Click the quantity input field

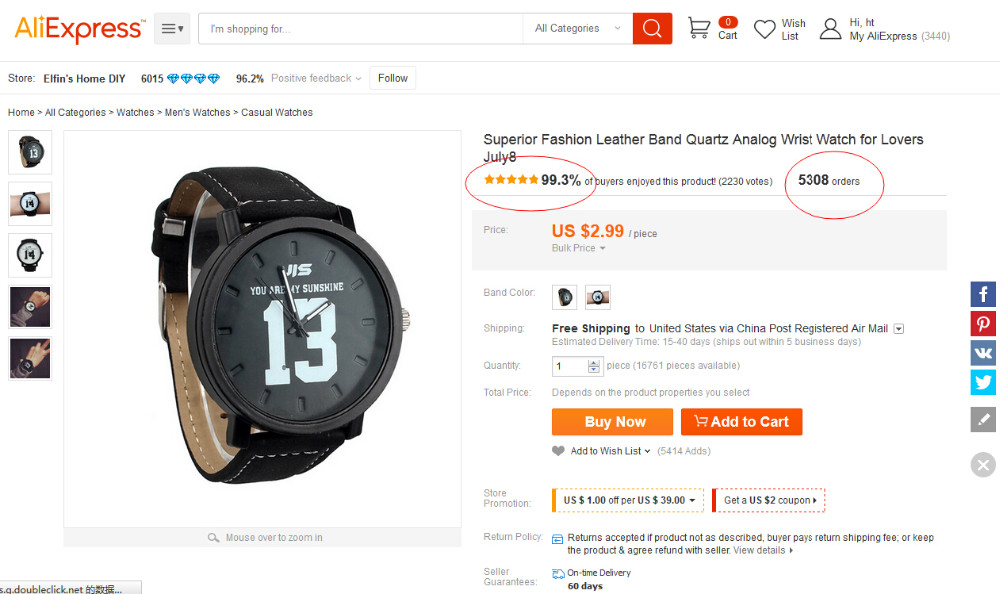pos(570,367)
